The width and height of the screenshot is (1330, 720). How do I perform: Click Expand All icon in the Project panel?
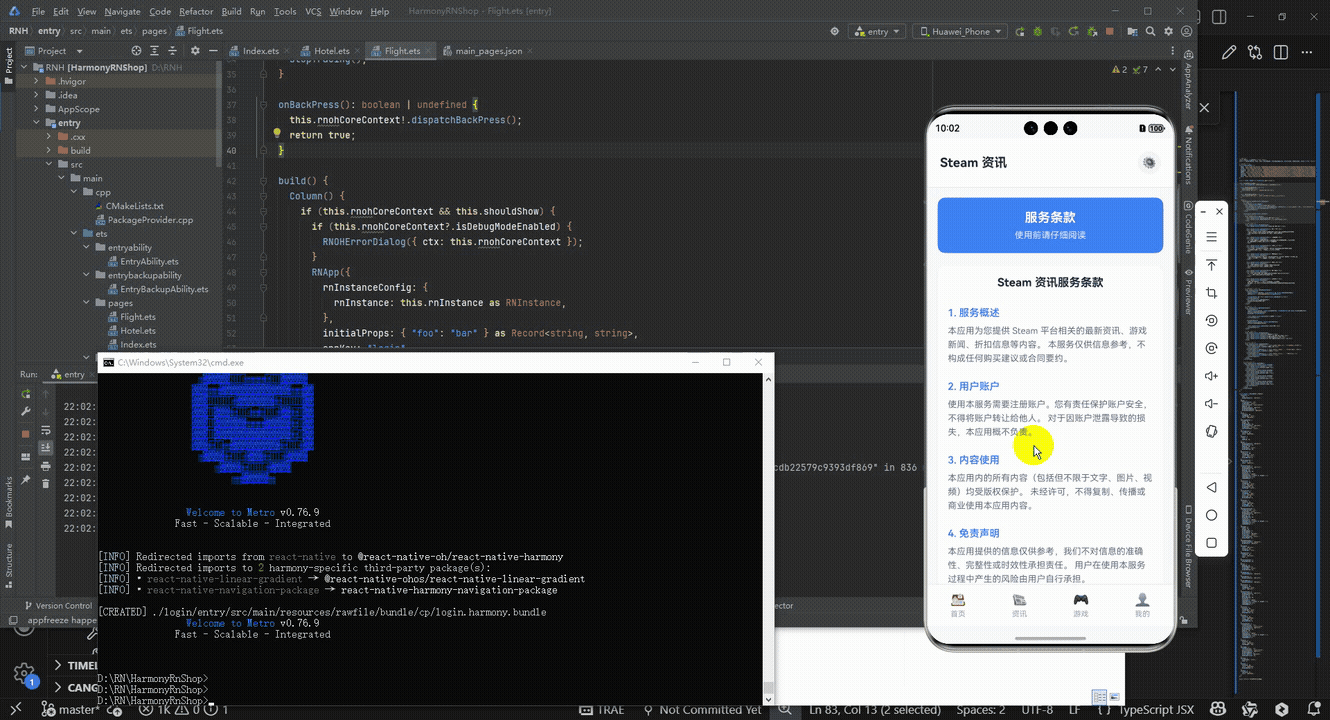point(154,51)
